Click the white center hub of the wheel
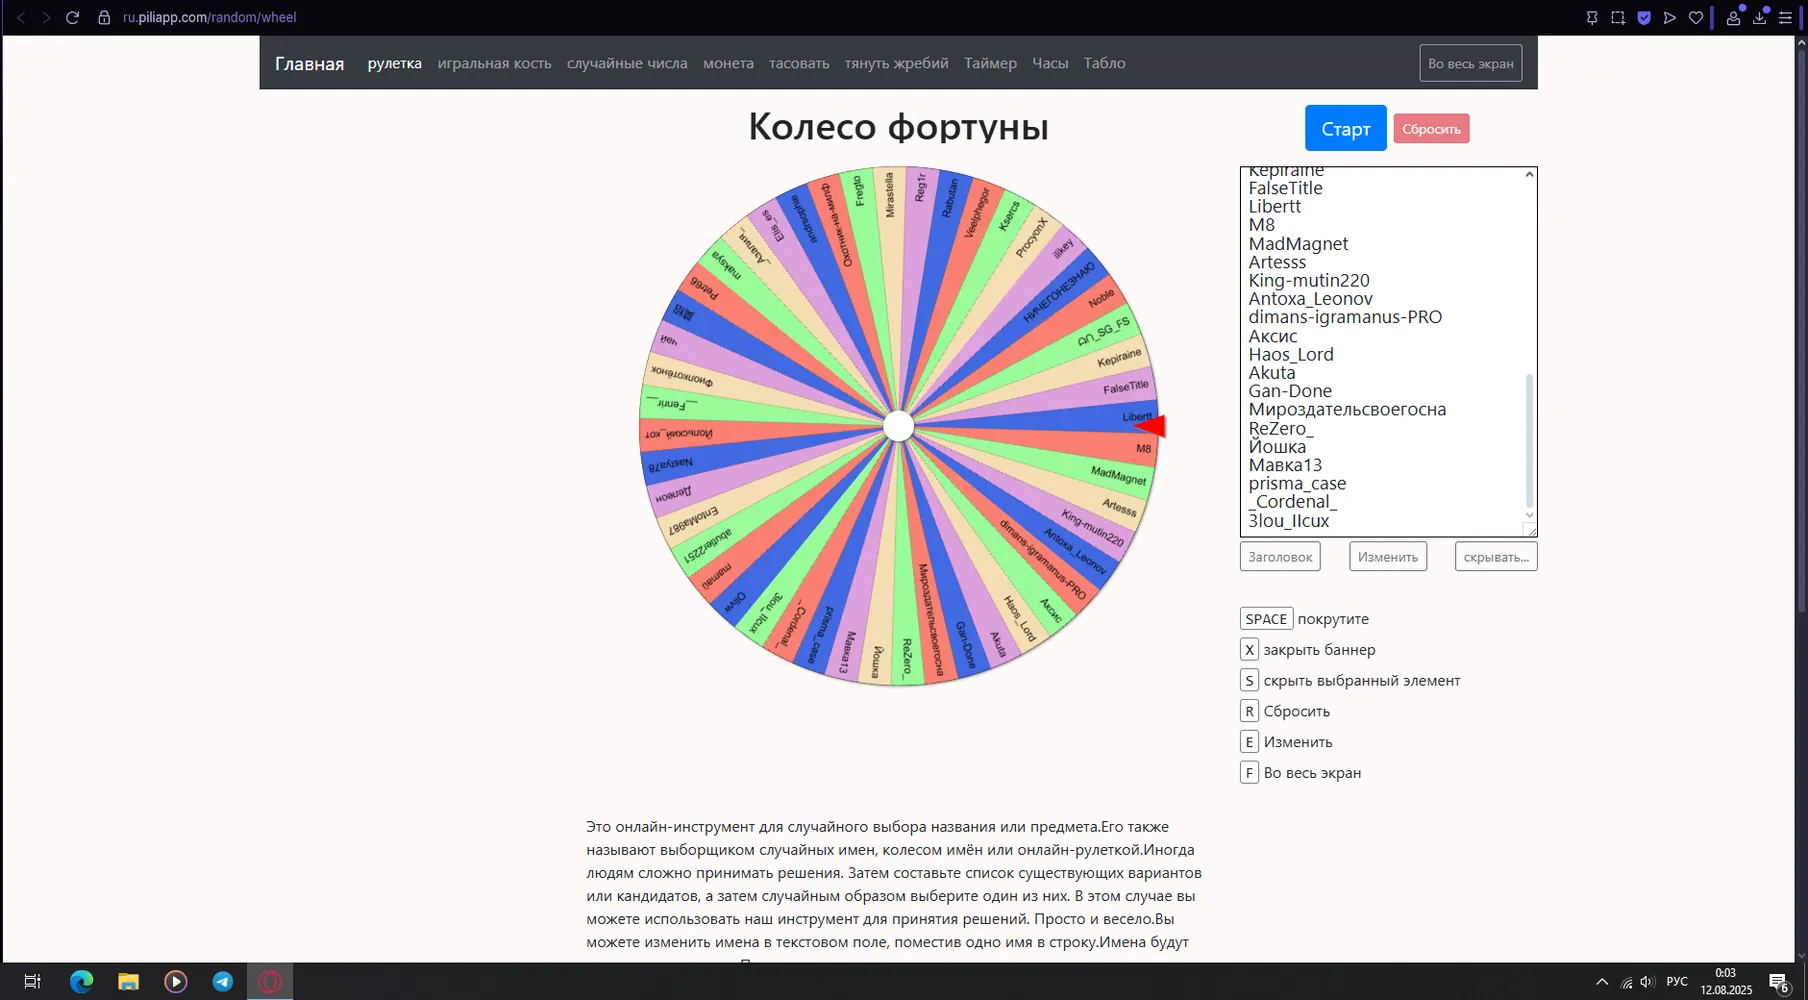The height and width of the screenshot is (1000, 1808). click(x=898, y=426)
